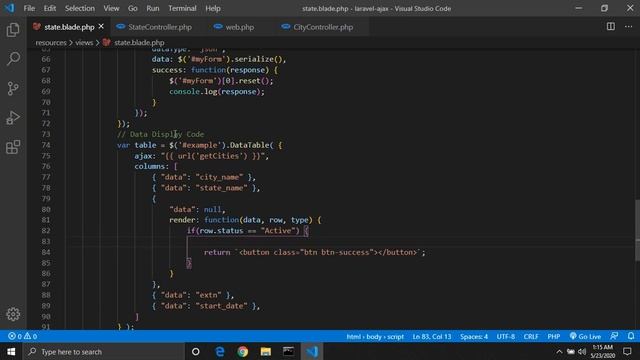Show errors and warnings in status bar
Image resolution: width=640 pixels, height=360 pixels.
(x=22, y=336)
